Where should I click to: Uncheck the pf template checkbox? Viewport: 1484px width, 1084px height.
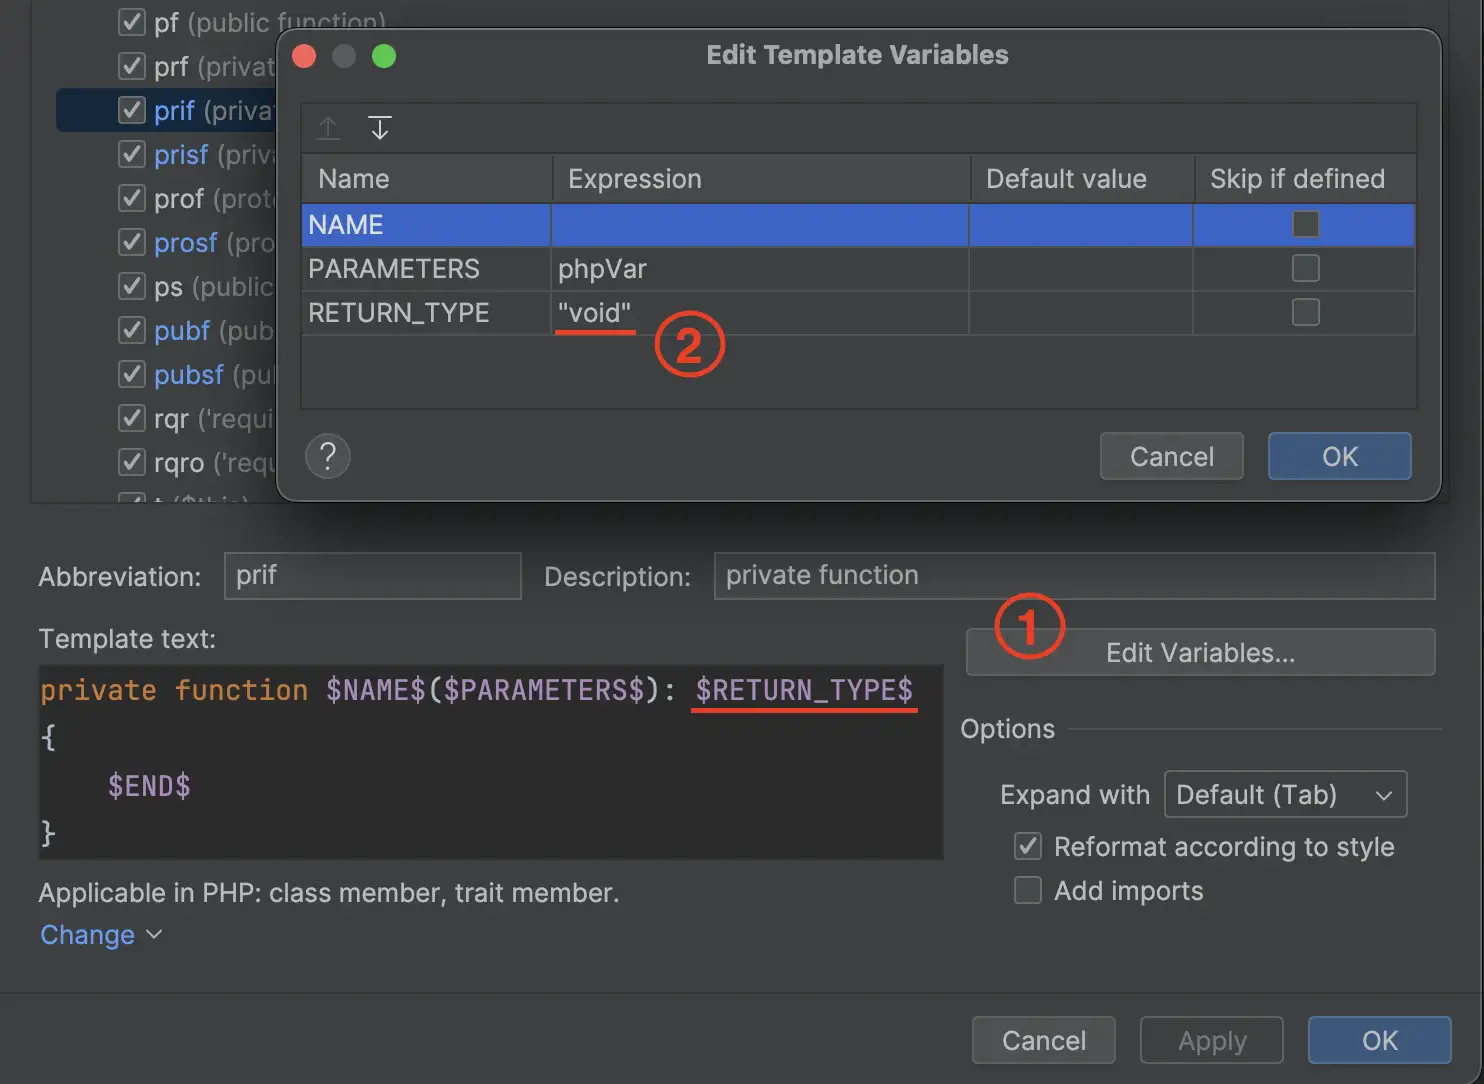(132, 22)
